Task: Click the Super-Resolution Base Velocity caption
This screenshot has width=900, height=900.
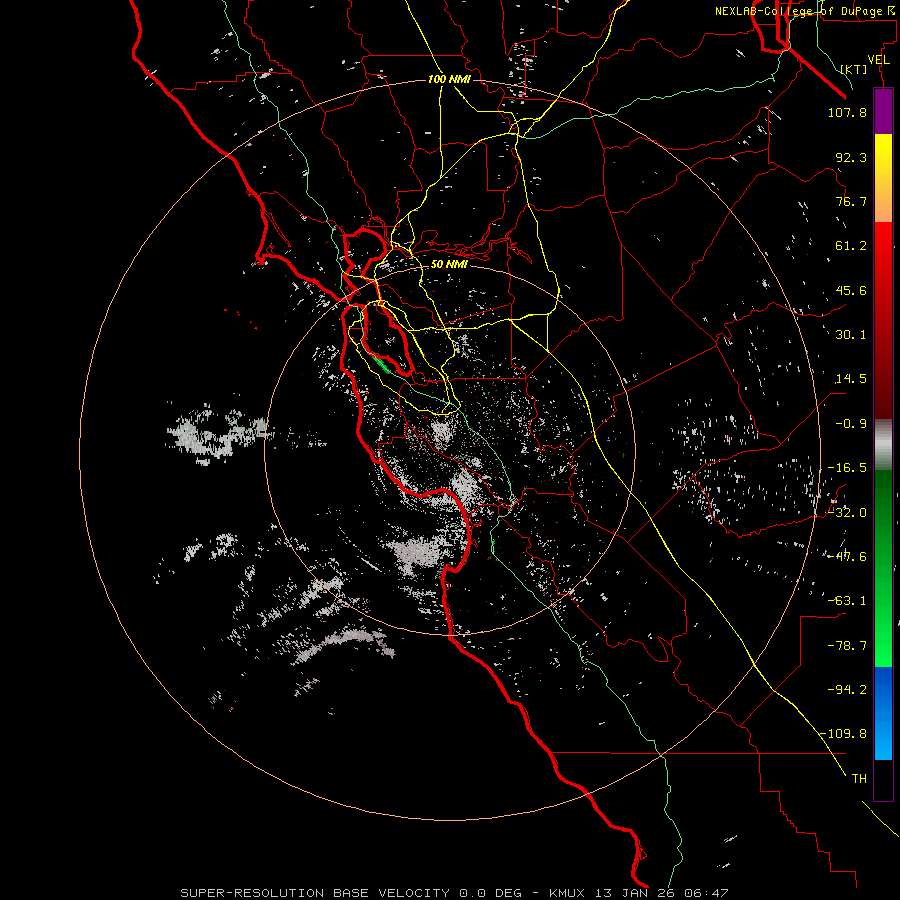Action: coord(454,893)
